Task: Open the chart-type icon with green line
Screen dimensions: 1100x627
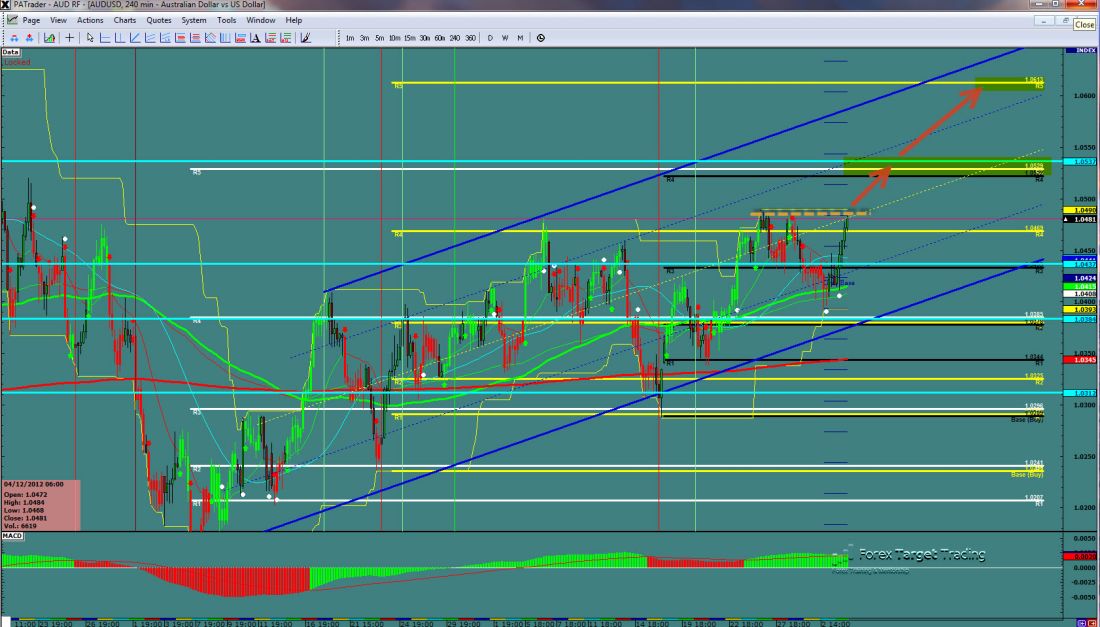Action: coord(49,38)
